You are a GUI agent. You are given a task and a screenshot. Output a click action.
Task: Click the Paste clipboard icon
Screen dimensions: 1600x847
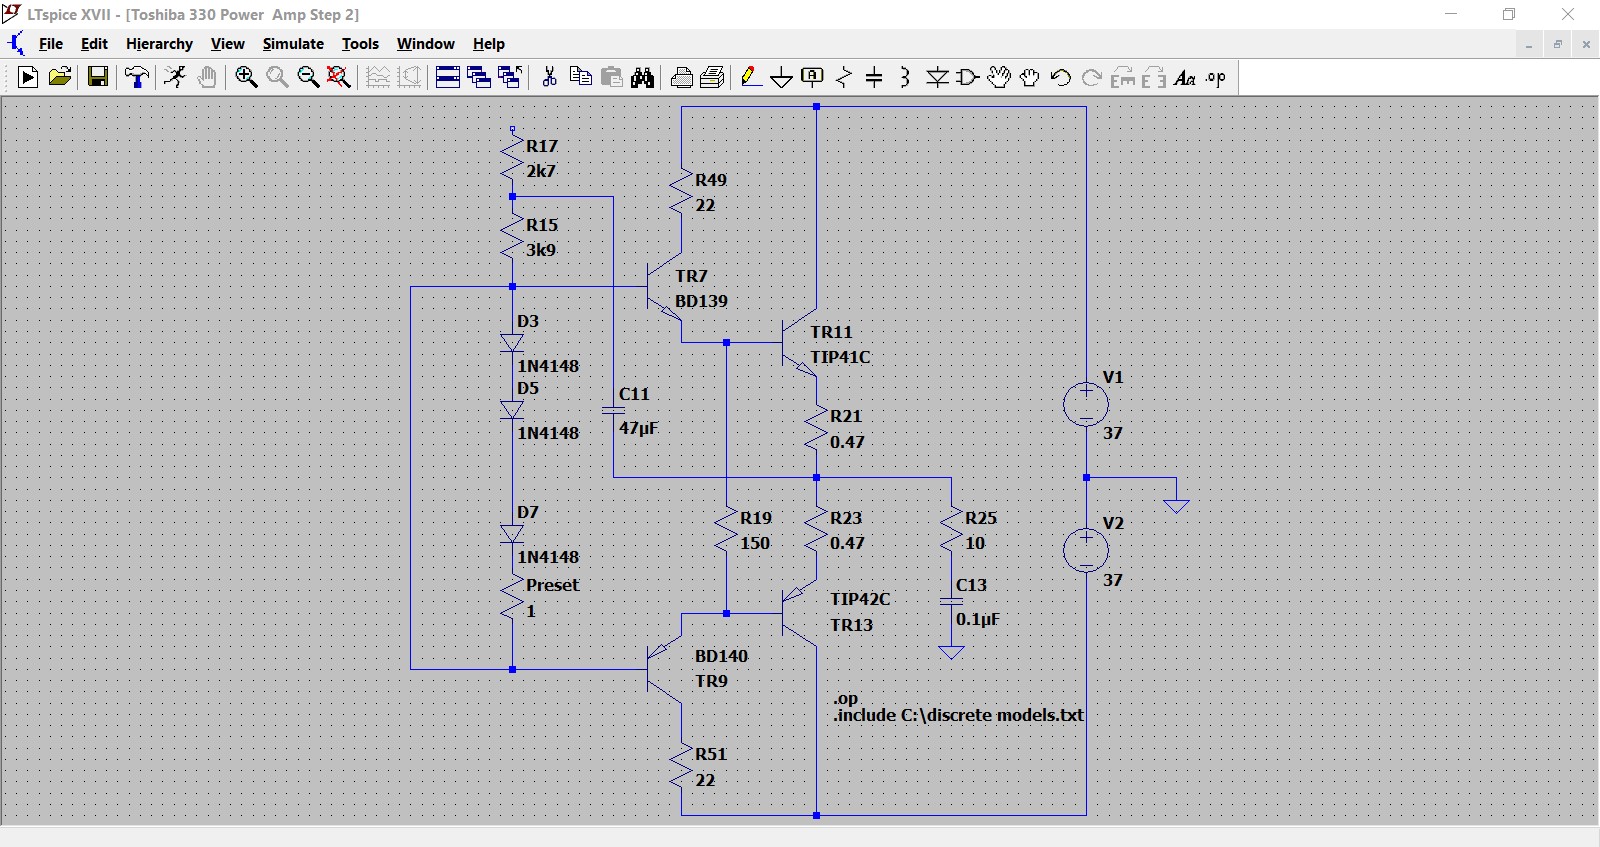[612, 77]
